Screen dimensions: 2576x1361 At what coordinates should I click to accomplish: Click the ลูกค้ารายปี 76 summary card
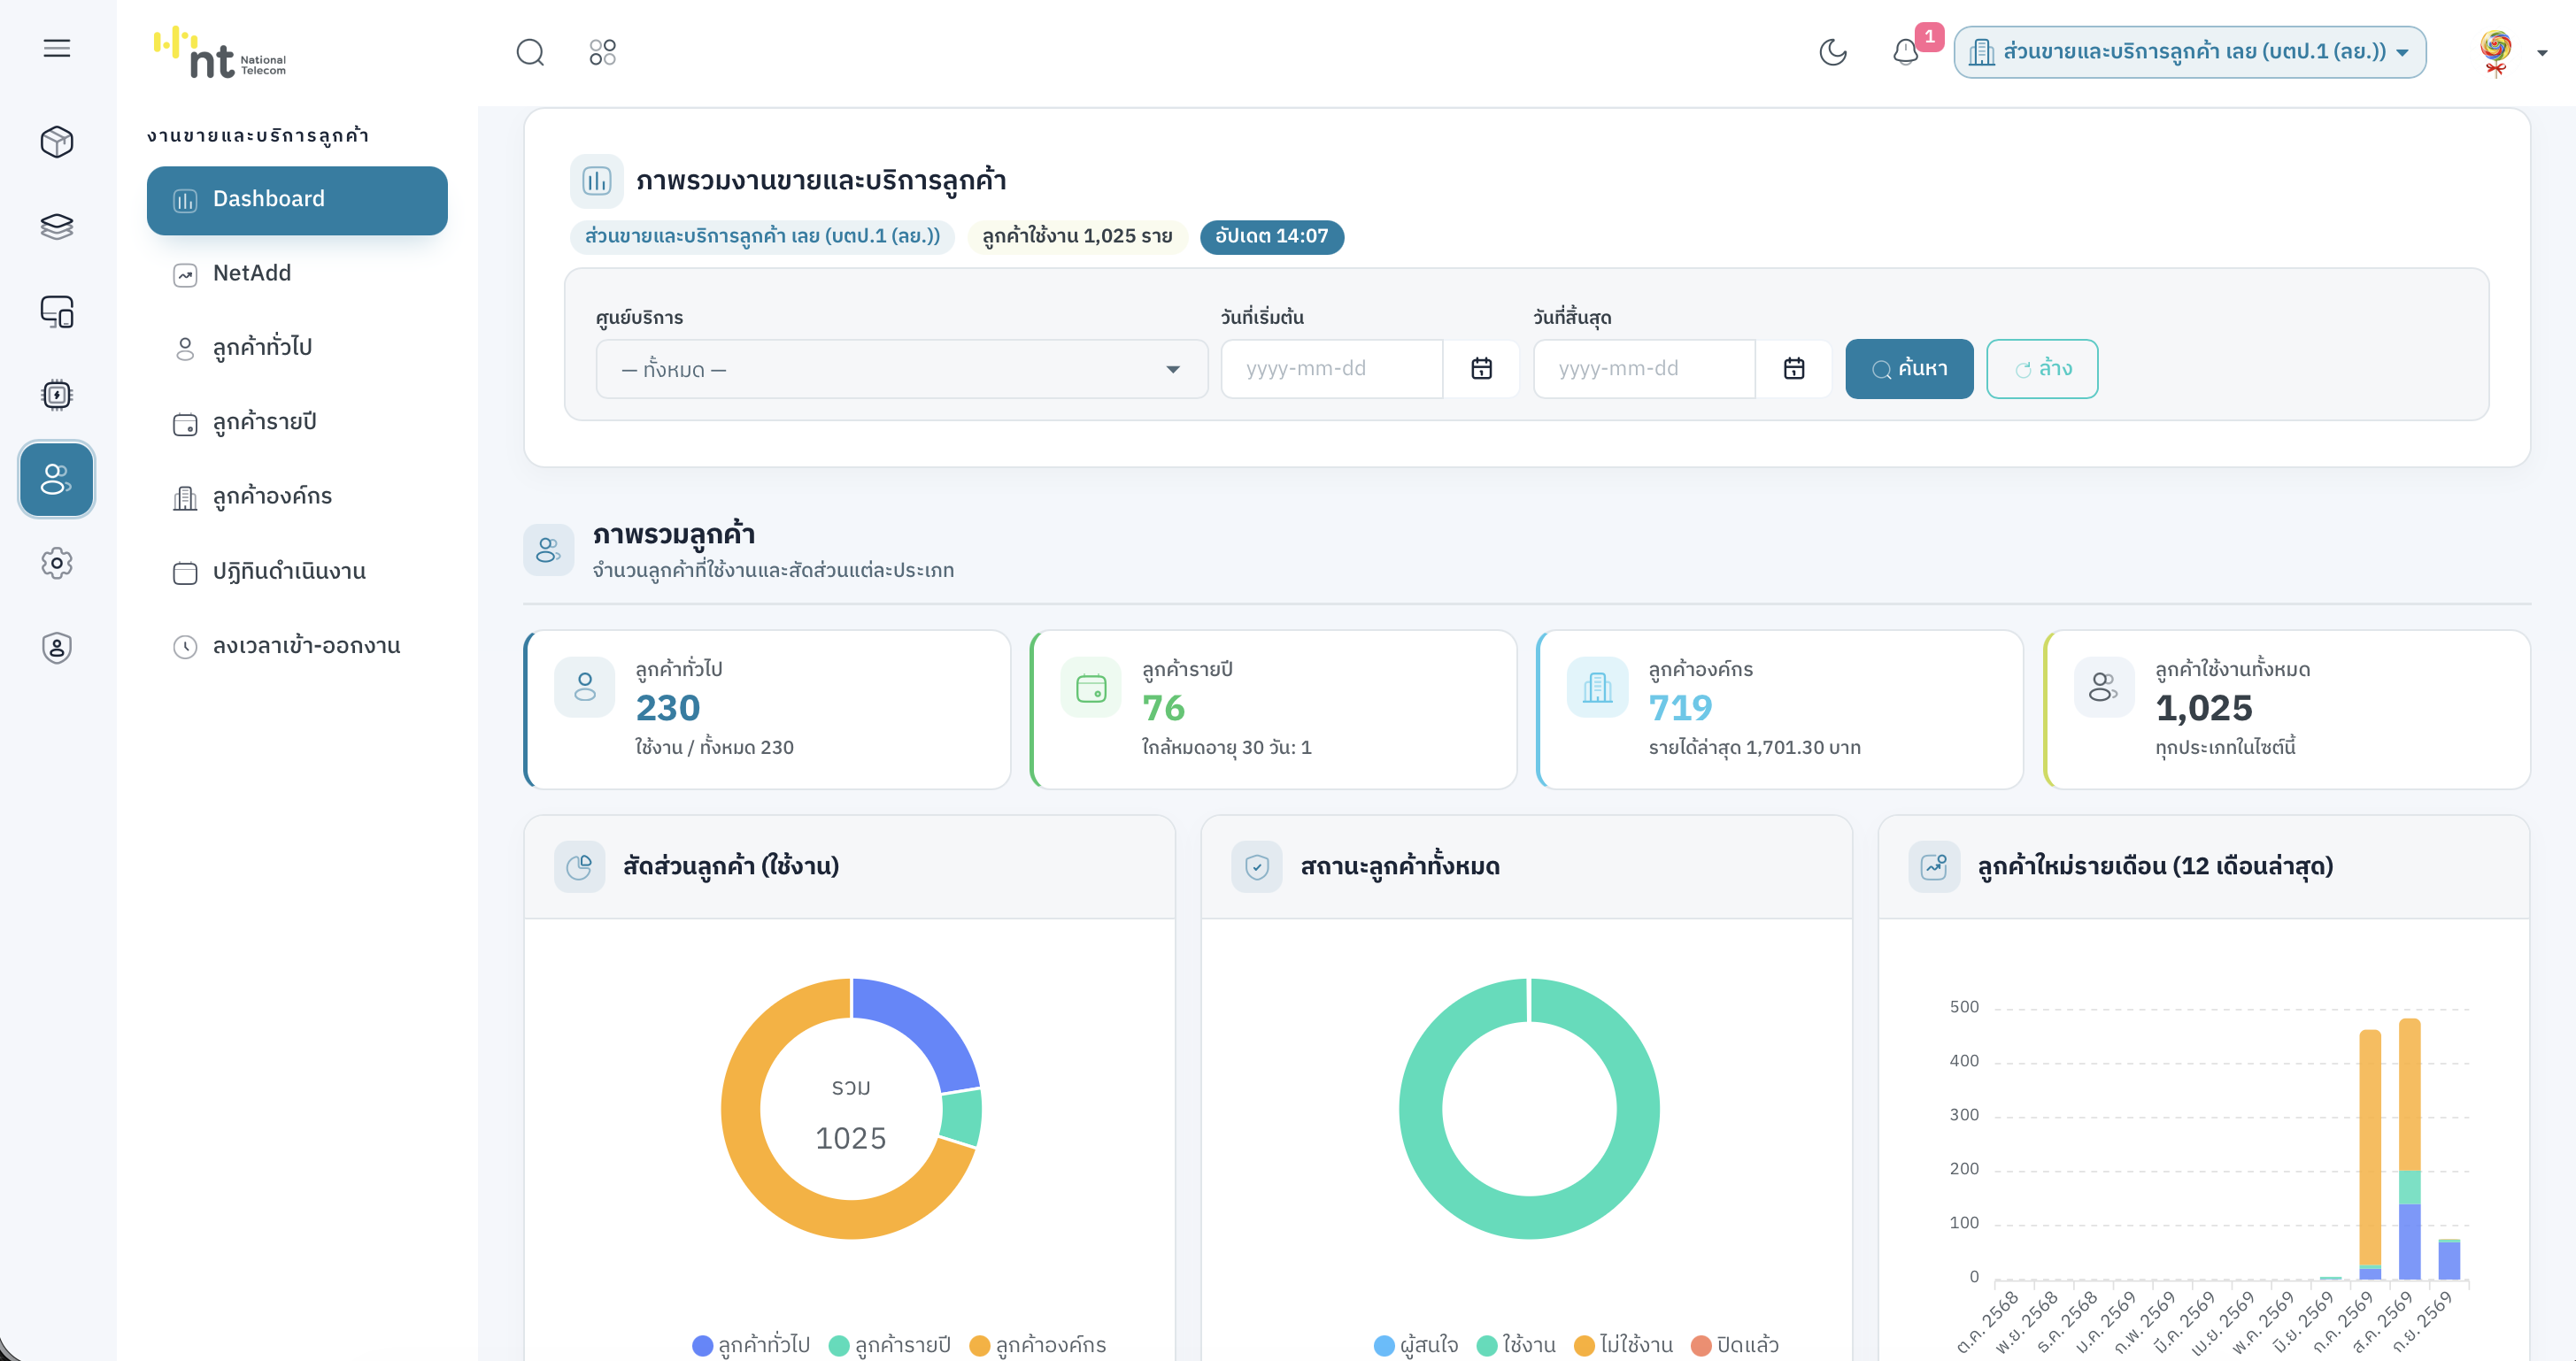(x=1273, y=709)
